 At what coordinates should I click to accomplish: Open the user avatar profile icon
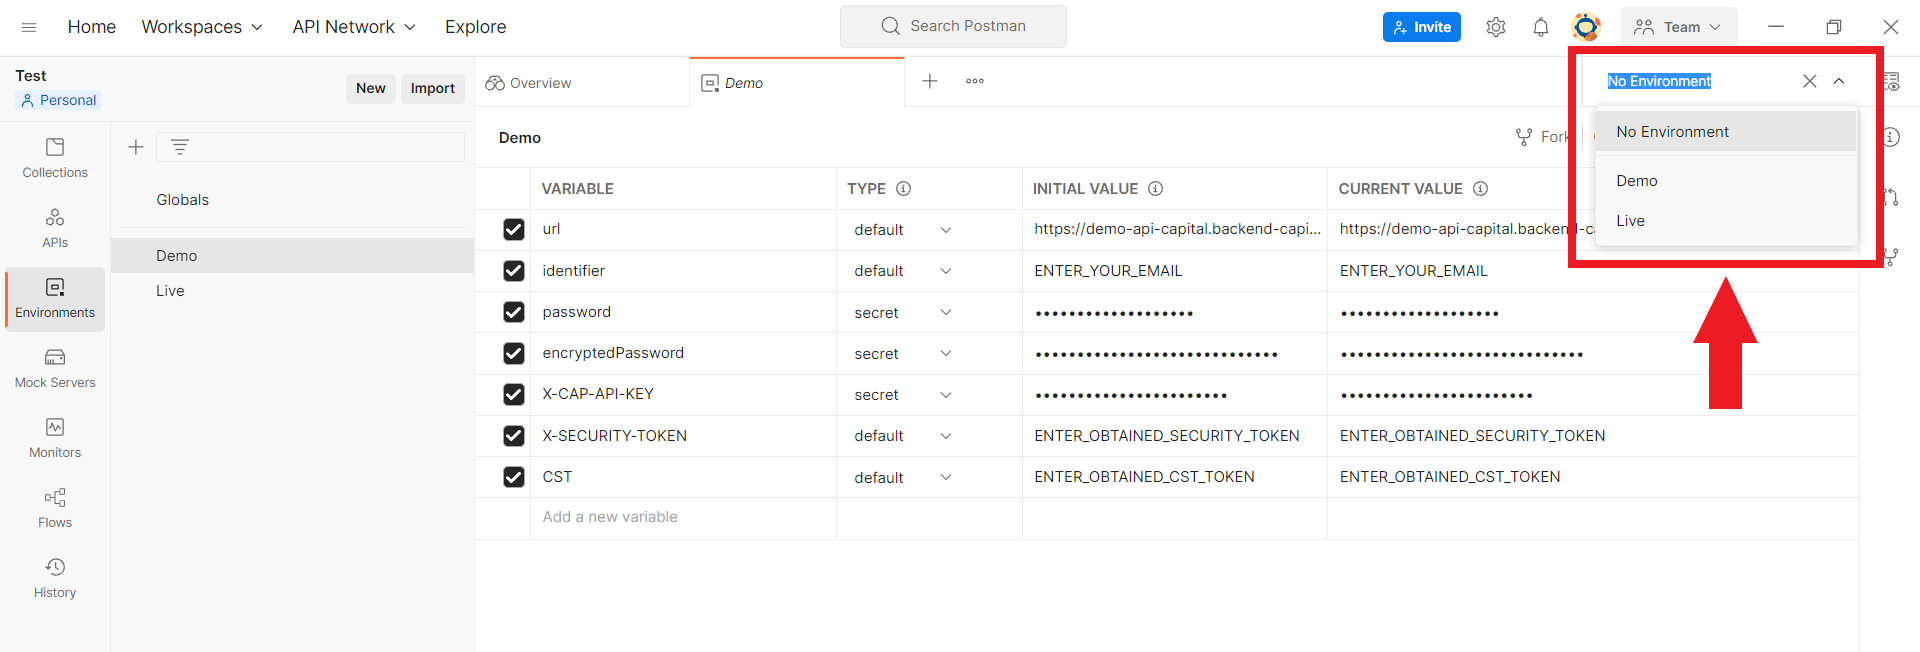(1586, 27)
